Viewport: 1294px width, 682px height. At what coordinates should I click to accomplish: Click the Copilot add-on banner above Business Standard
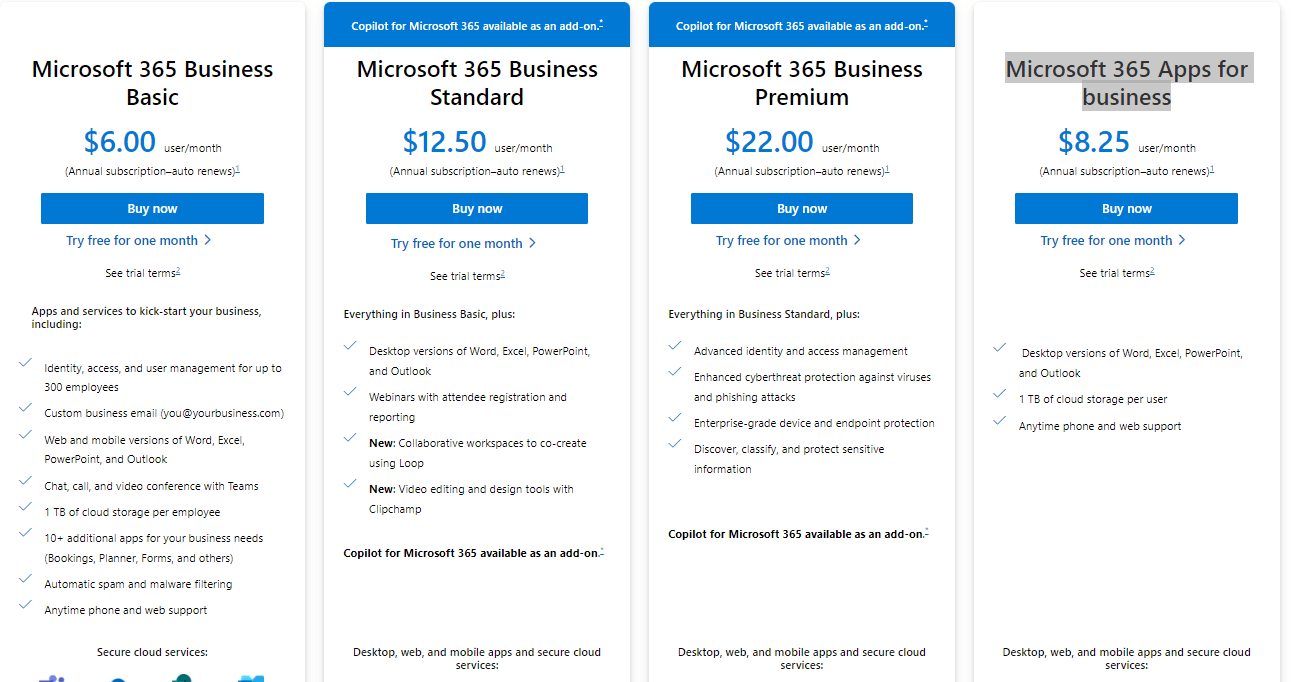pos(477,25)
